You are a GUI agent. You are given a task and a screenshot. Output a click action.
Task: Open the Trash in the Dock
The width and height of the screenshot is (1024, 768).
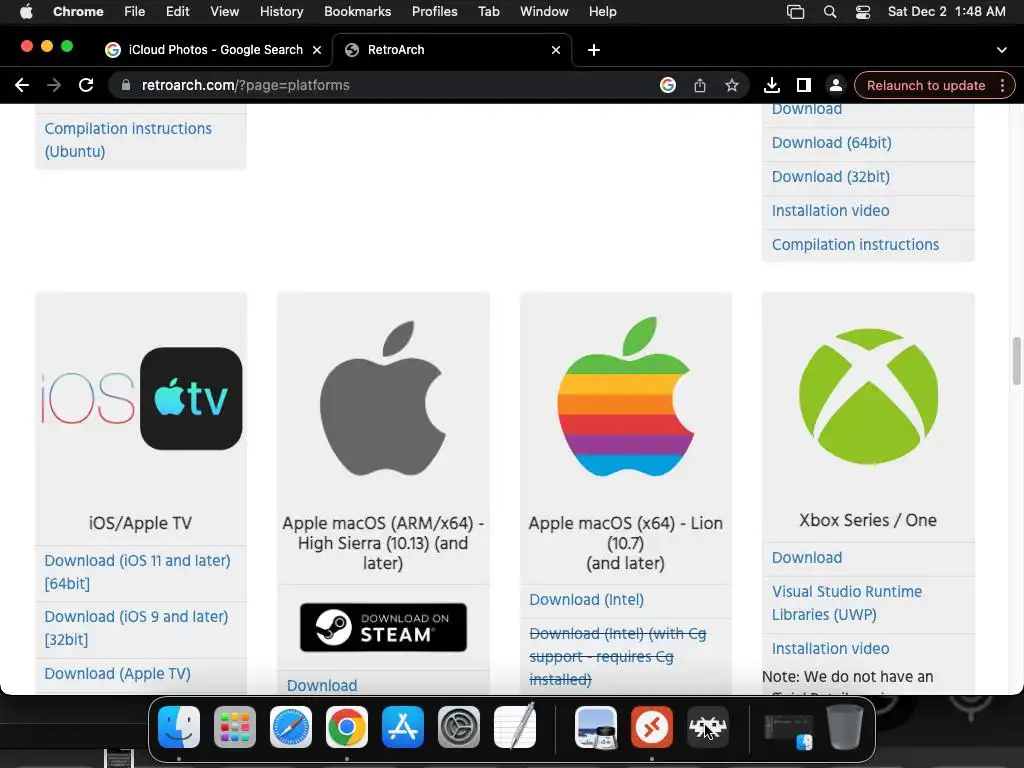844,727
